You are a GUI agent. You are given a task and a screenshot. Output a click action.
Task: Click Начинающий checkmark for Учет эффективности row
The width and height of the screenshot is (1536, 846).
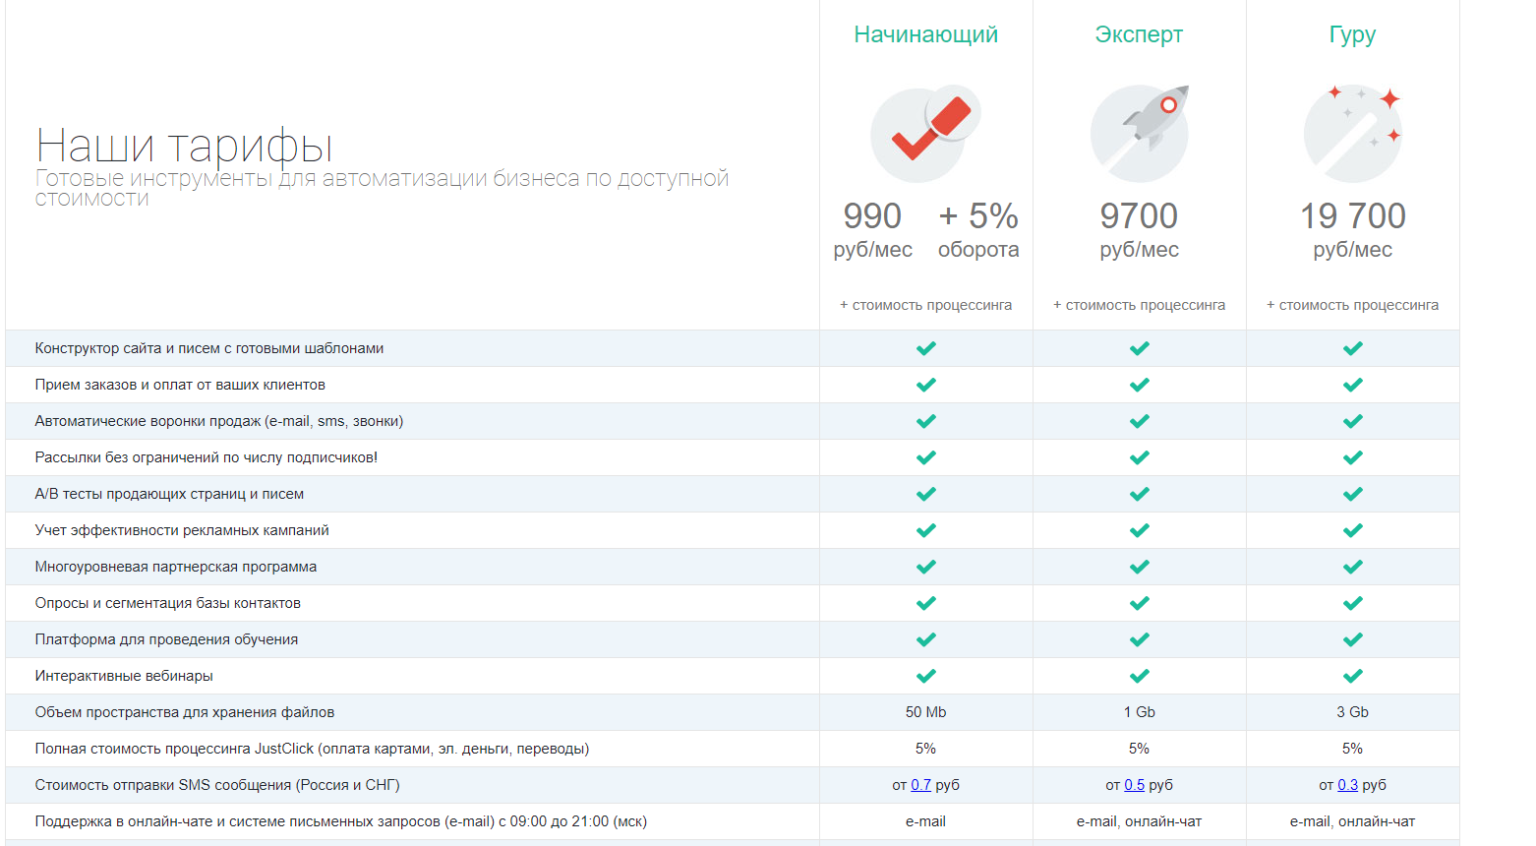pos(926,530)
